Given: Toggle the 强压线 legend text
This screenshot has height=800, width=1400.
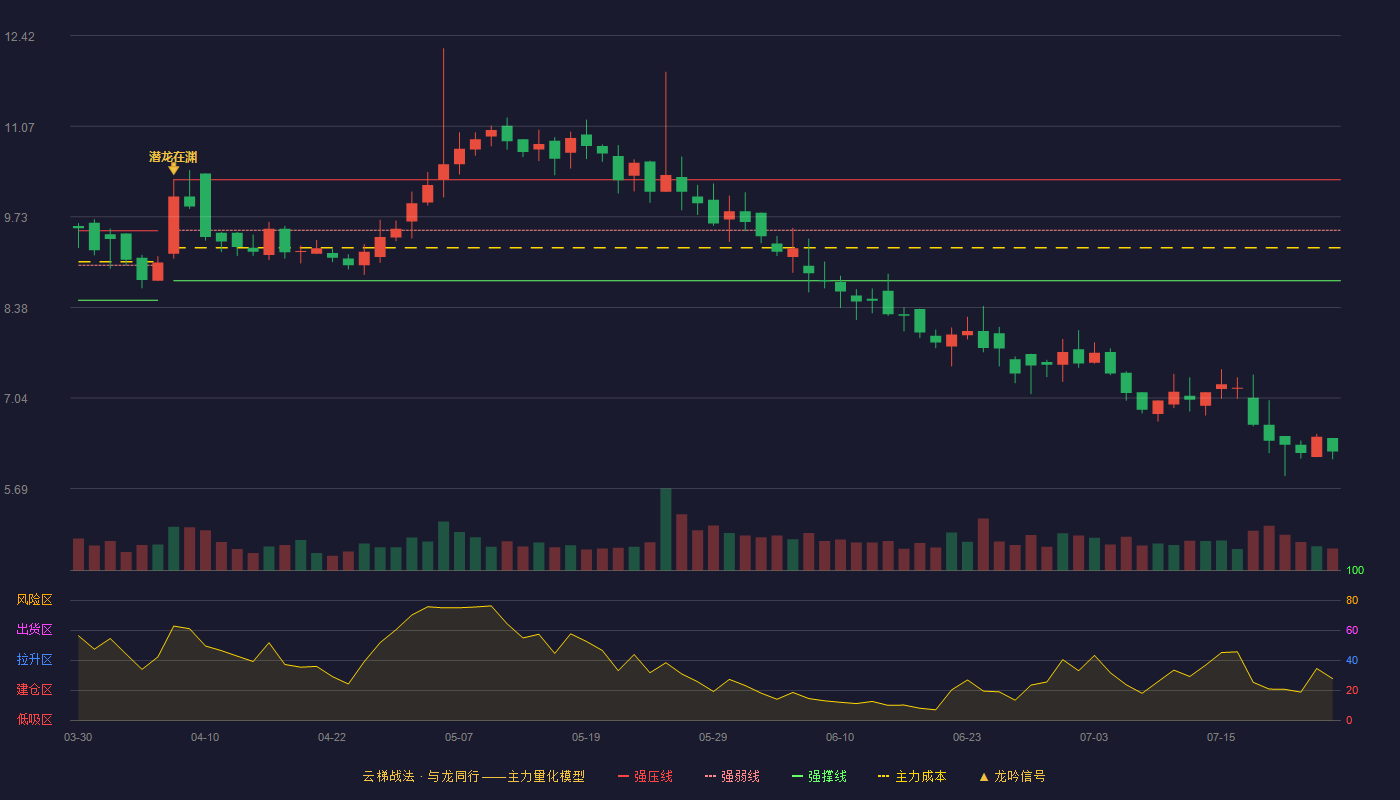Looking at the screenshot, I should [653, 776].
